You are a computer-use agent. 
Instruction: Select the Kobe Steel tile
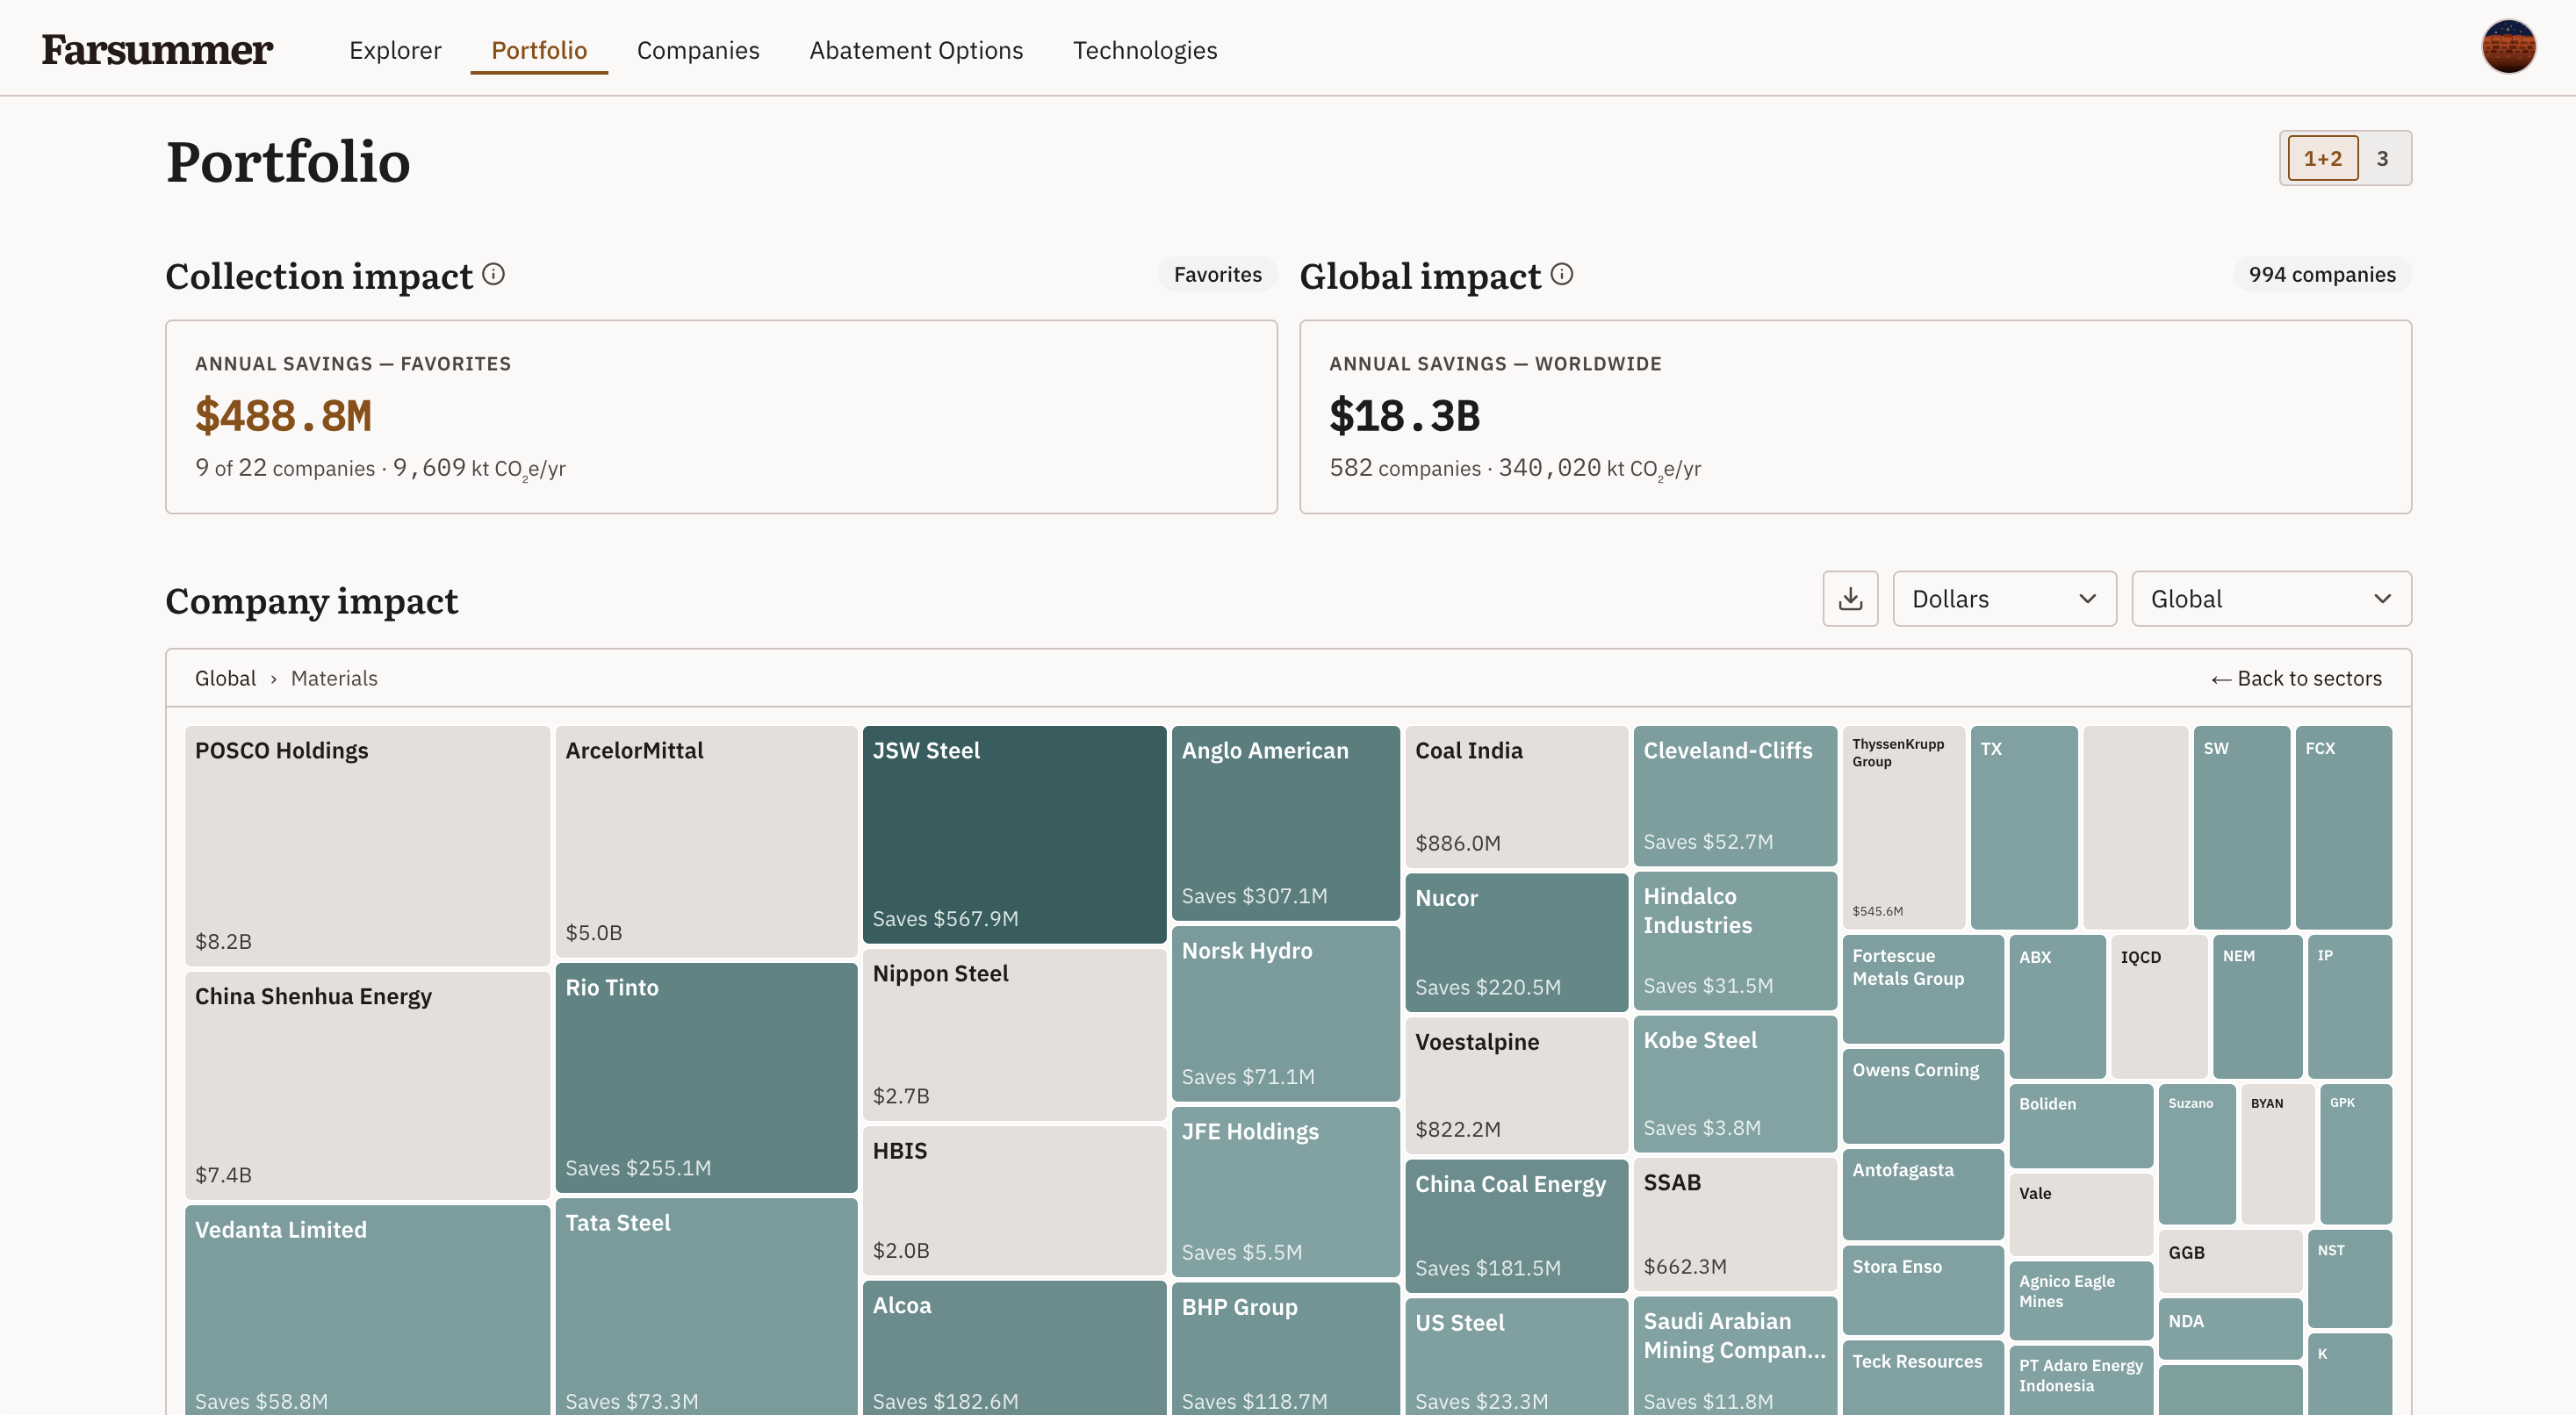[1734, 1083]
